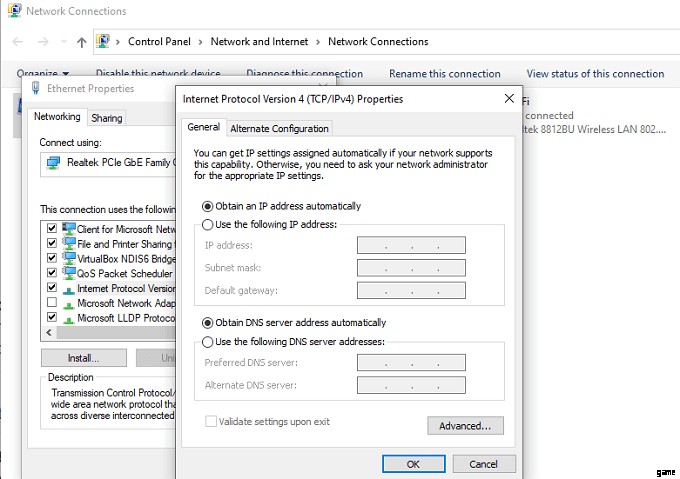Select Use the following IP address
This screenshot has height=479, width=680.
coord(208,225)
